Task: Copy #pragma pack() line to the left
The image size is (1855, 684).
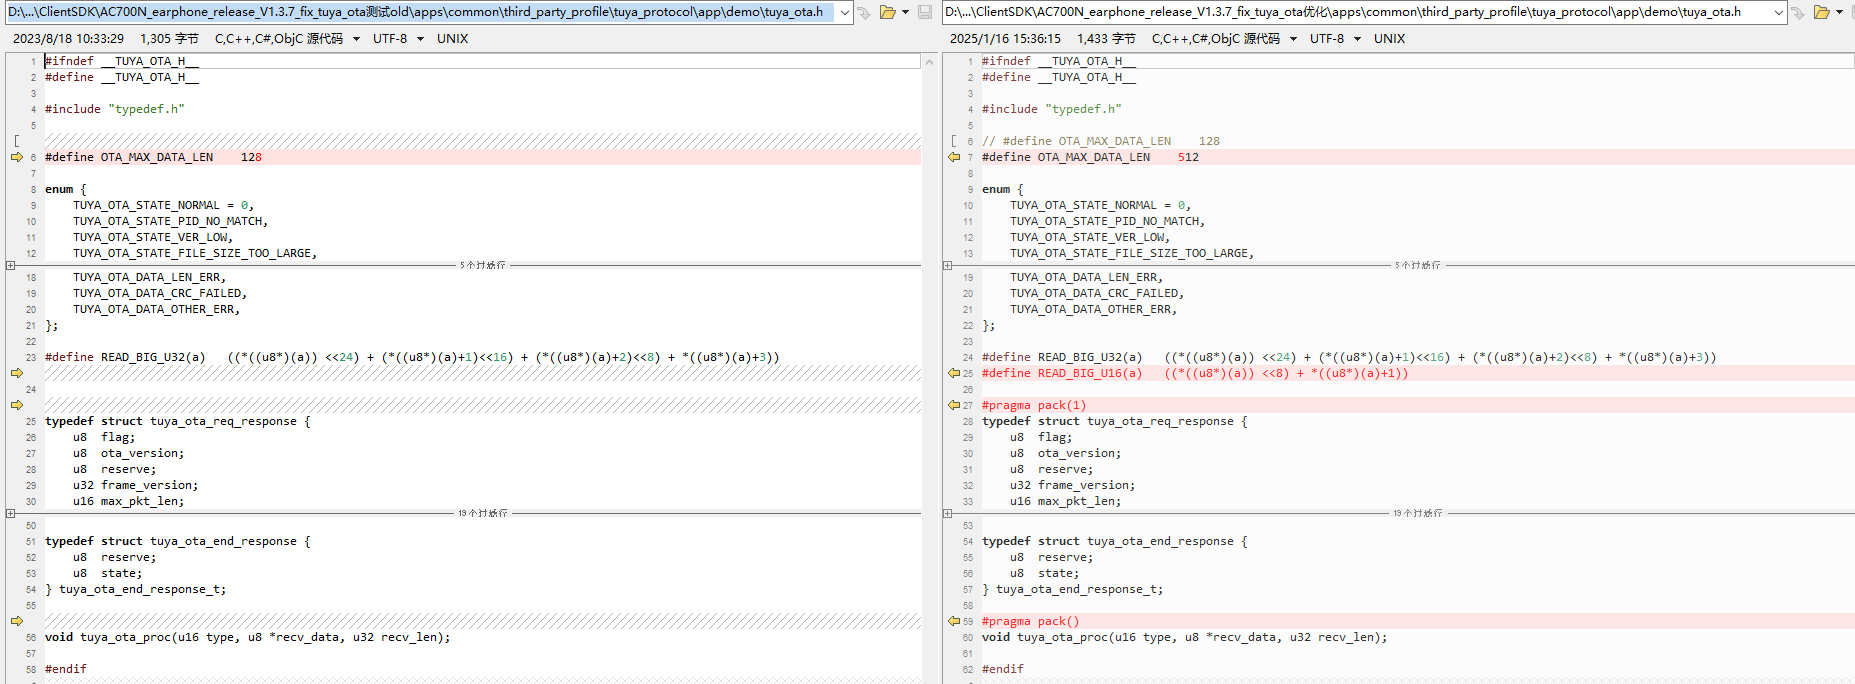Action: tap(954, 621)
